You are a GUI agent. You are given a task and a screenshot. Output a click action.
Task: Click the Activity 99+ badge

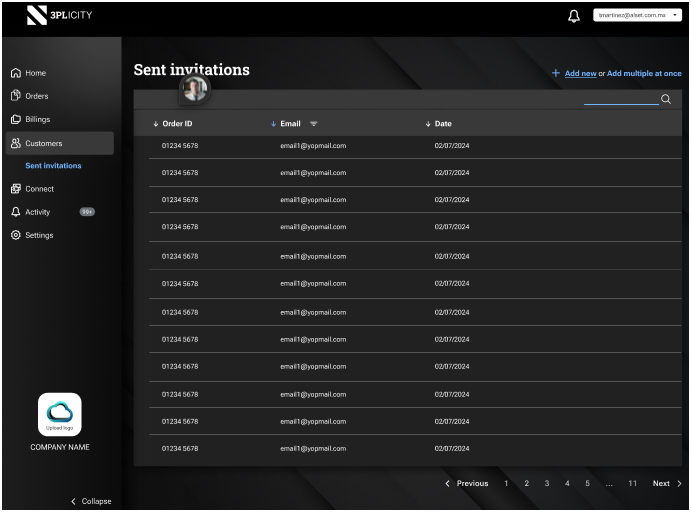[x=87, y=212]
